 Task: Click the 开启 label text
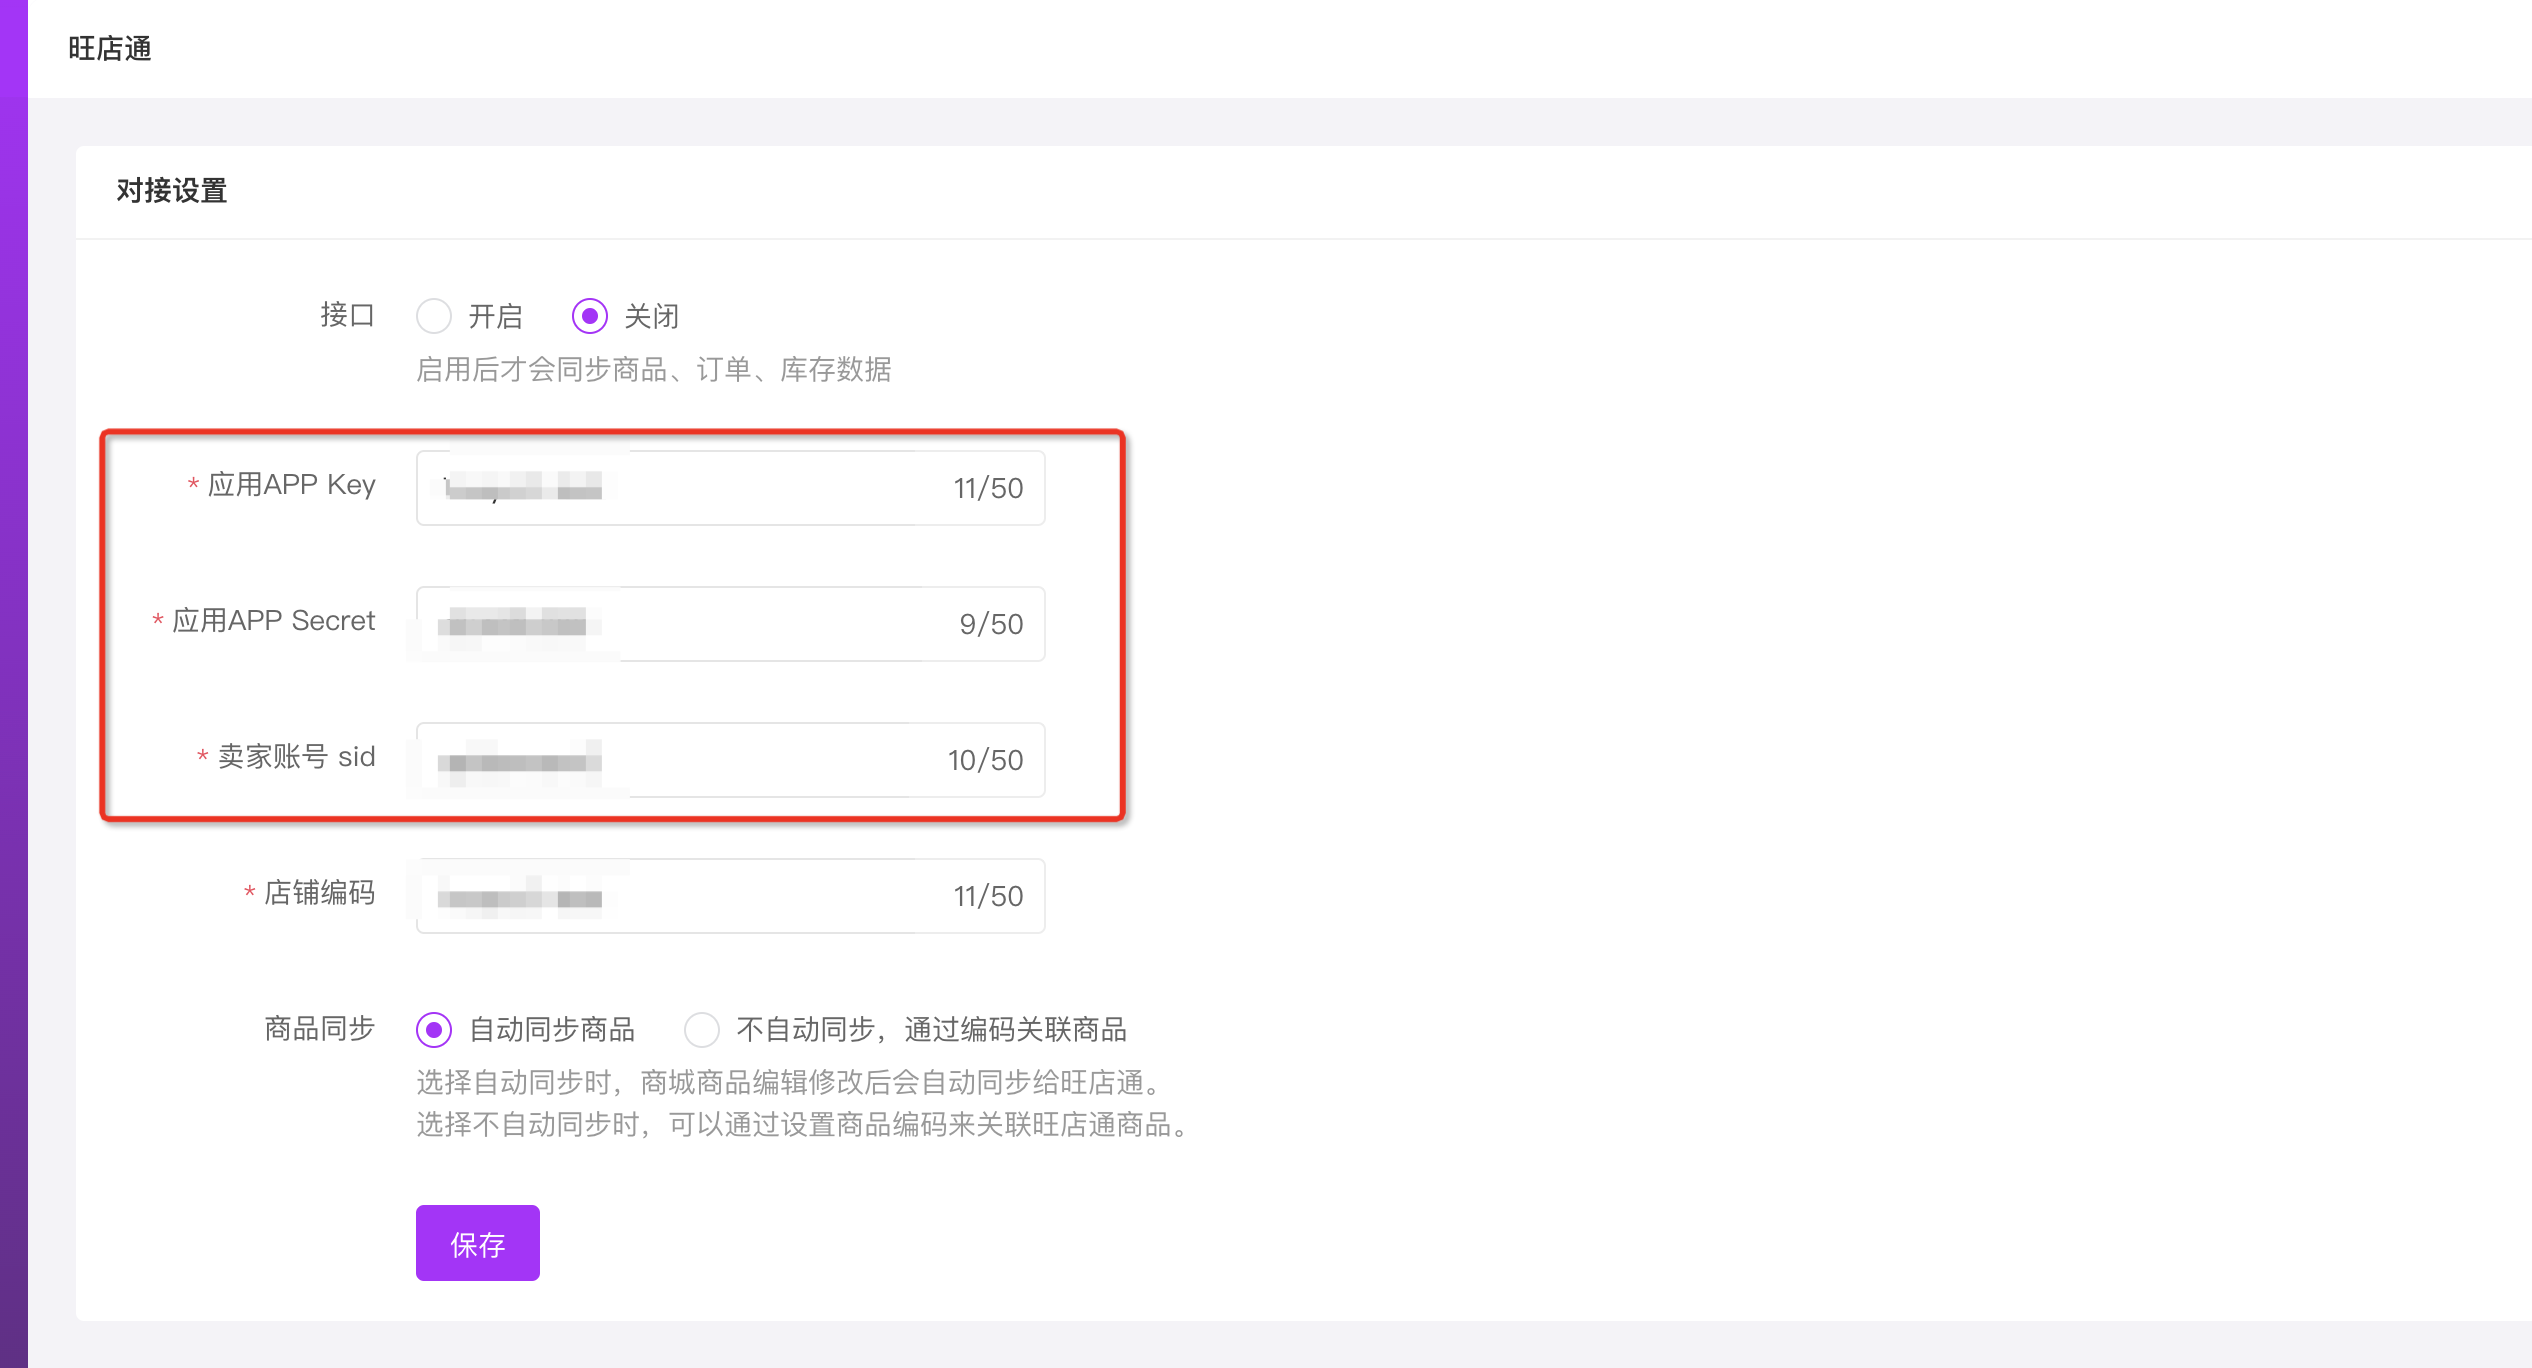click(x=496, y=316)
